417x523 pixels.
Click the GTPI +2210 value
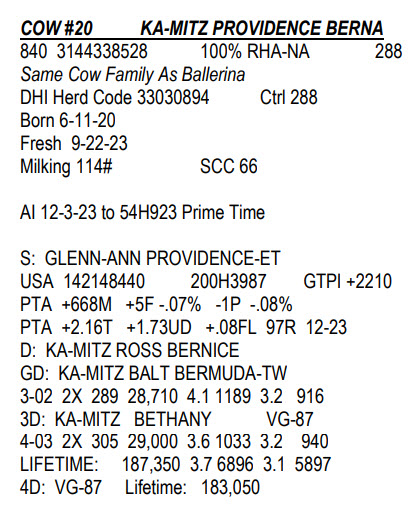(348, 282)
